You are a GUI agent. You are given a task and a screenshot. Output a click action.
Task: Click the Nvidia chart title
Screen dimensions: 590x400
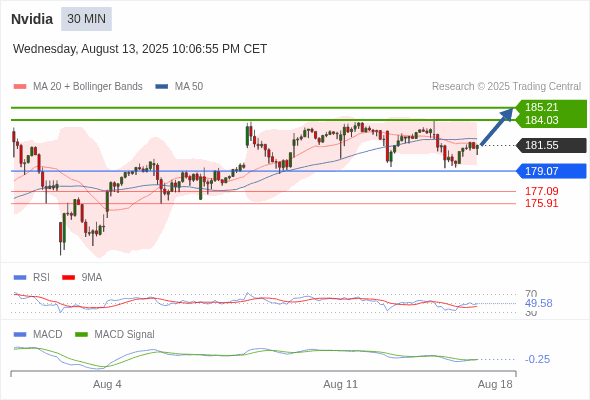(x=32, y=19)
